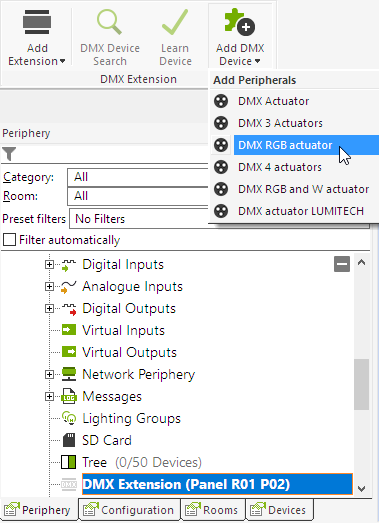Click the Messages label in the tree
This screenshot has height=523, width=379.
[112, 397]
